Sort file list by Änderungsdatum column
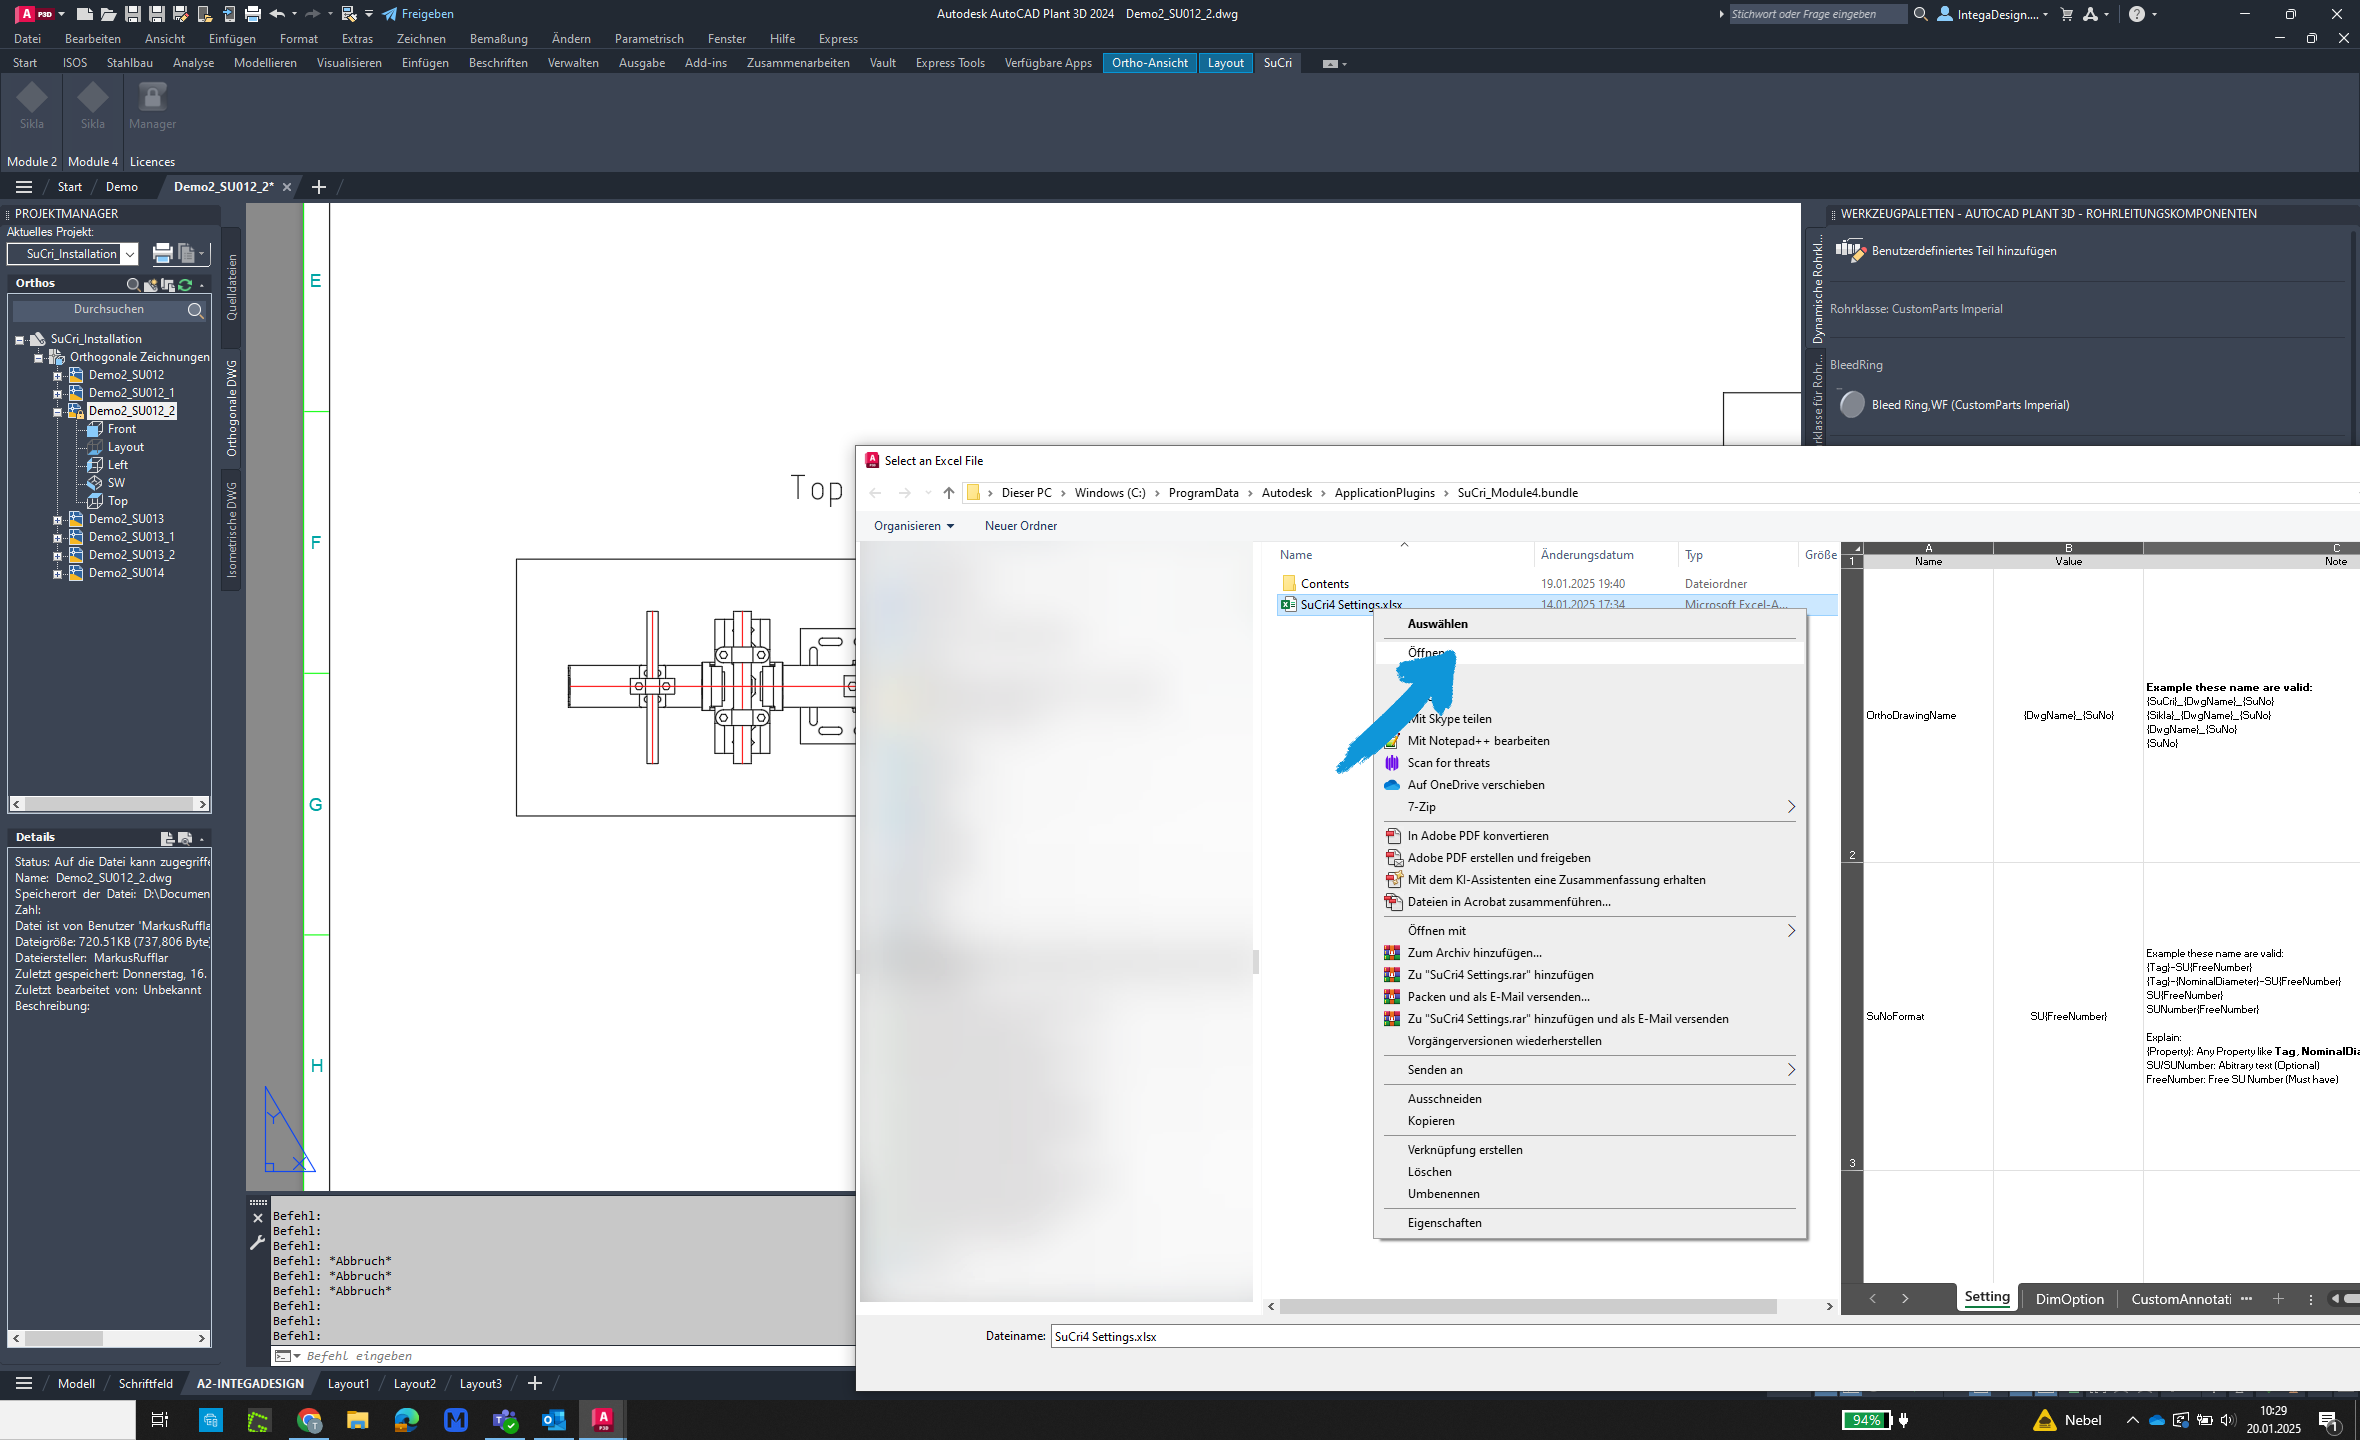The image size is (2360, 1440). click(x=1587, y=555)
